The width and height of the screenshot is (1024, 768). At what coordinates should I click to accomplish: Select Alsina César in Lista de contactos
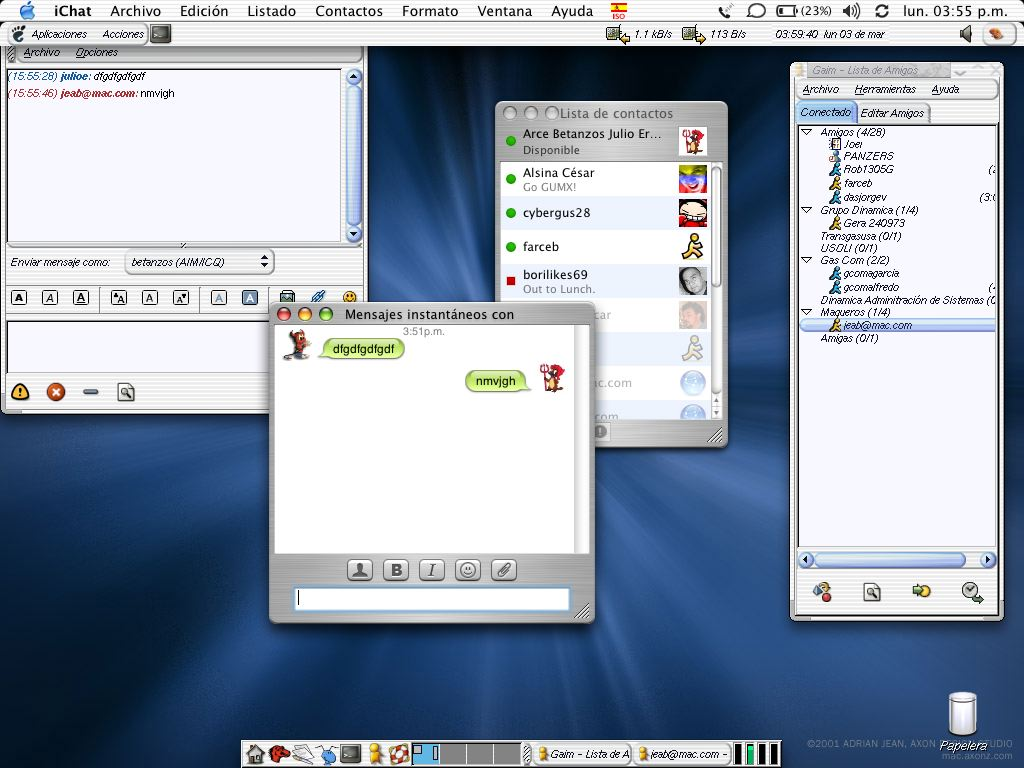tap(605, 179)
